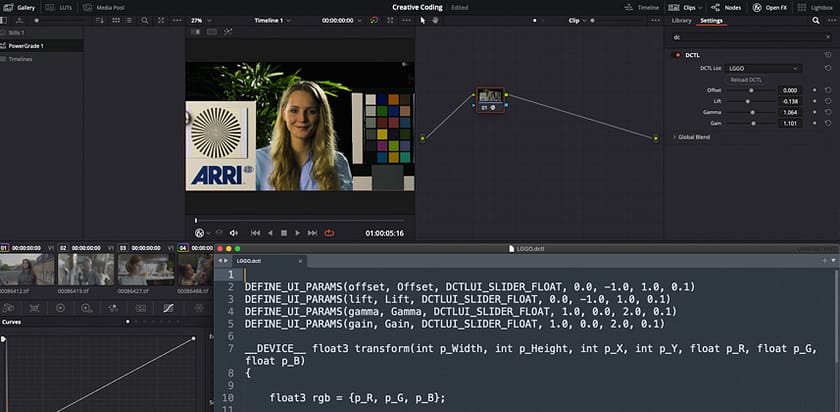The image size is (840, 412).
Task: Switch gallery to thumbnail grid view
Action: click(116, 20)
